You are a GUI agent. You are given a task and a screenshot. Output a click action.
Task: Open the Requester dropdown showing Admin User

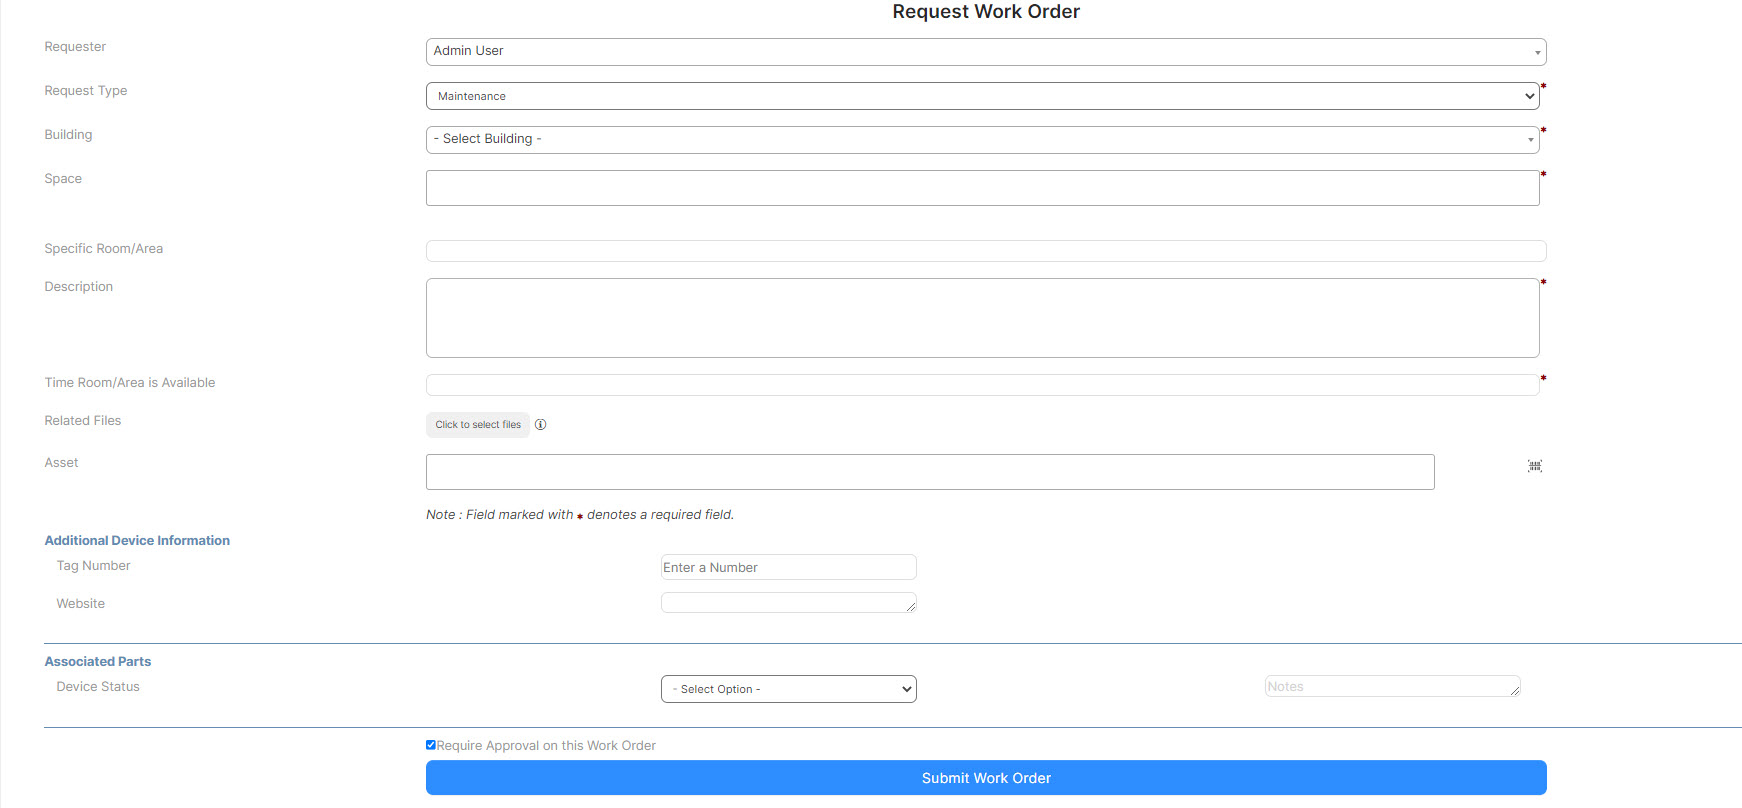click(x=986, y=52)
